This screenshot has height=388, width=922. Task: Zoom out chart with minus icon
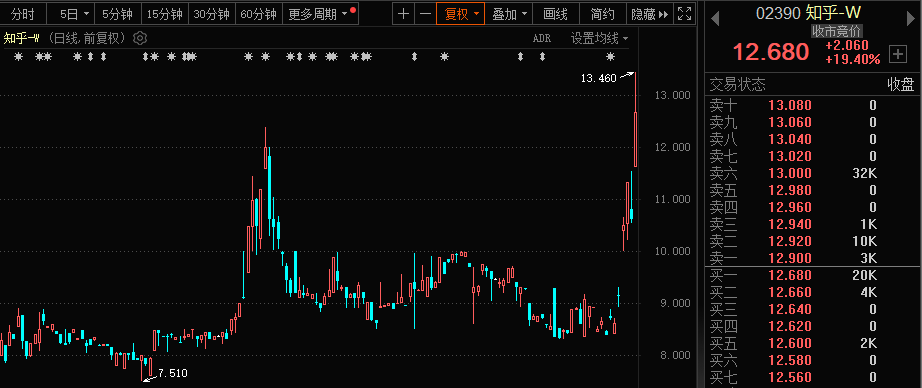point(425,14)
